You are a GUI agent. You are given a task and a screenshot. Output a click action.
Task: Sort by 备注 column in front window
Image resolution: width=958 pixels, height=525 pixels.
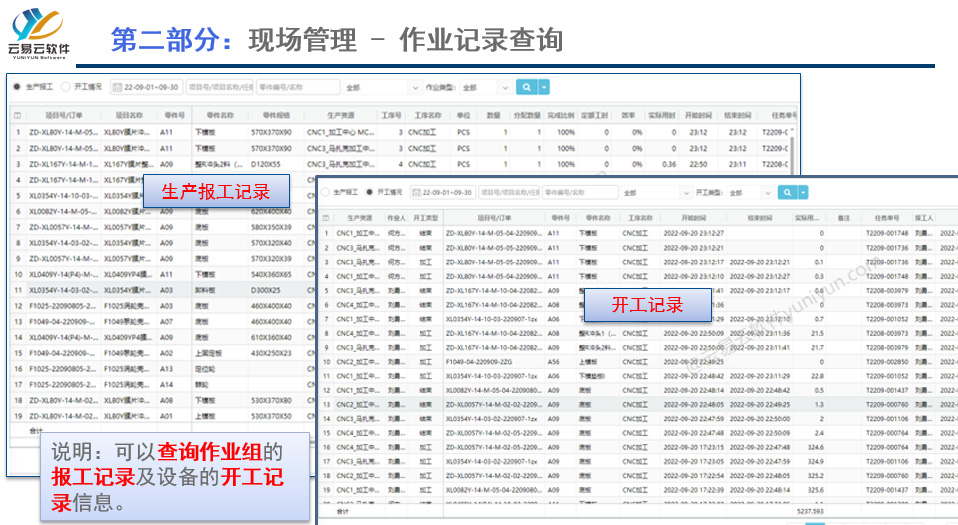click(x=844, y=218)
